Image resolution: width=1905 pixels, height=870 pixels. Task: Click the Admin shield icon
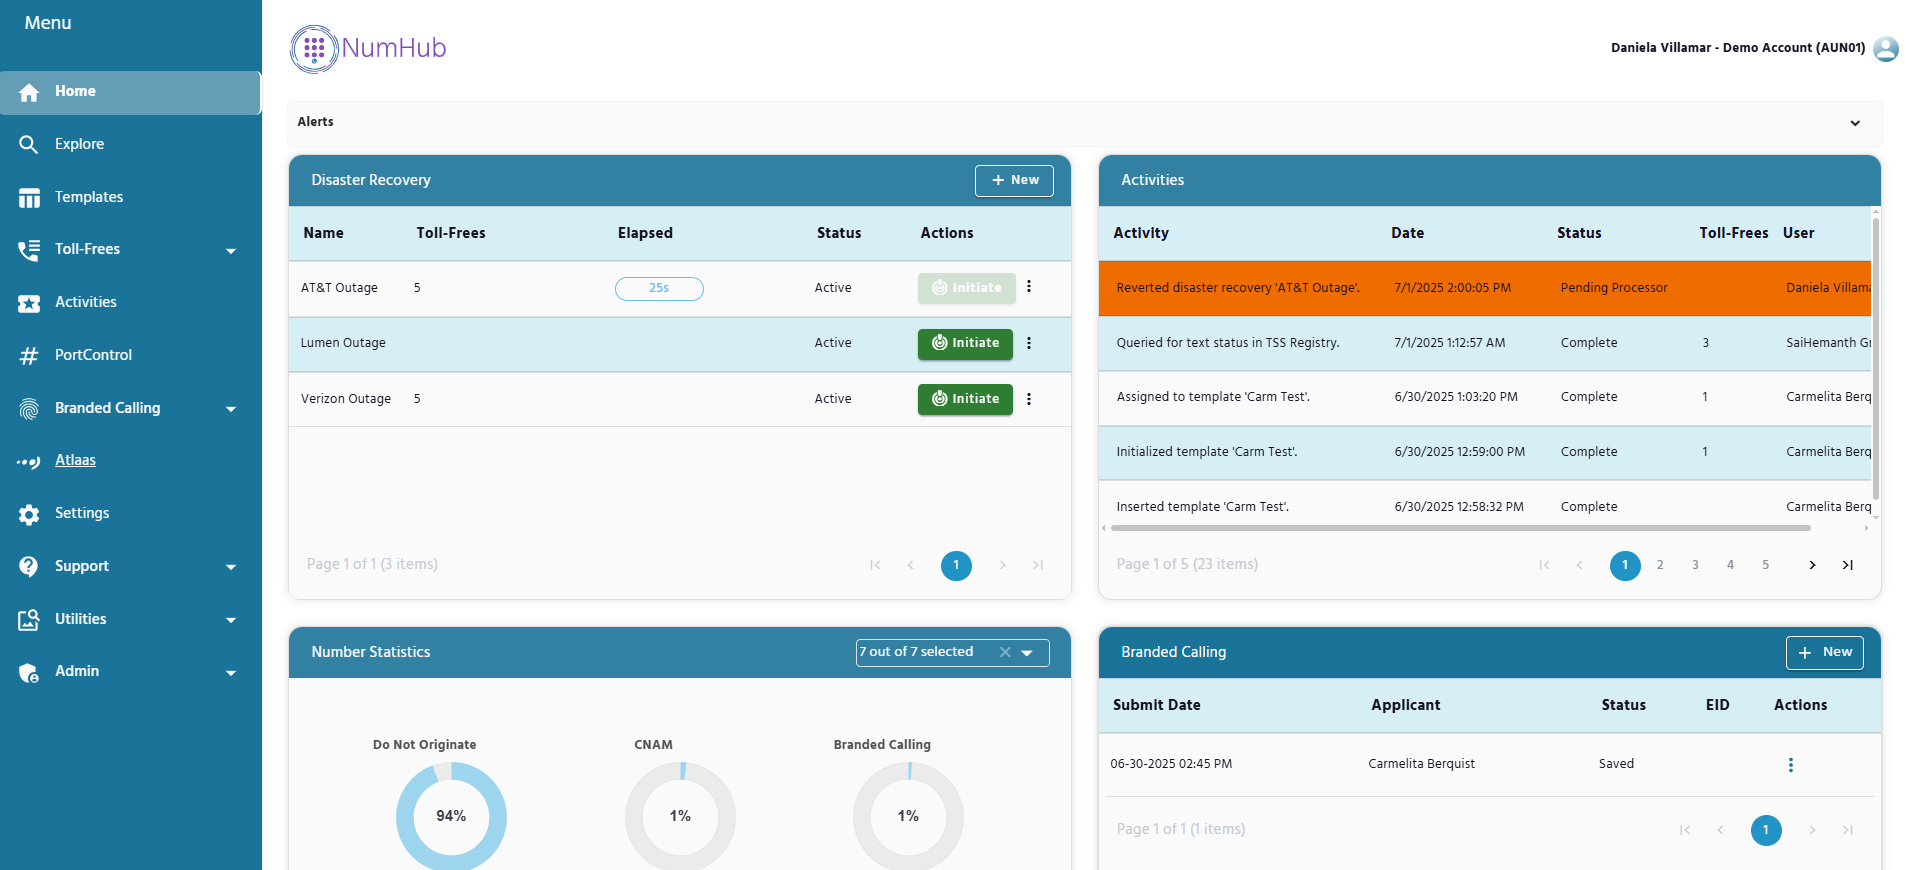pyautogui.click(x=29, y=673)
